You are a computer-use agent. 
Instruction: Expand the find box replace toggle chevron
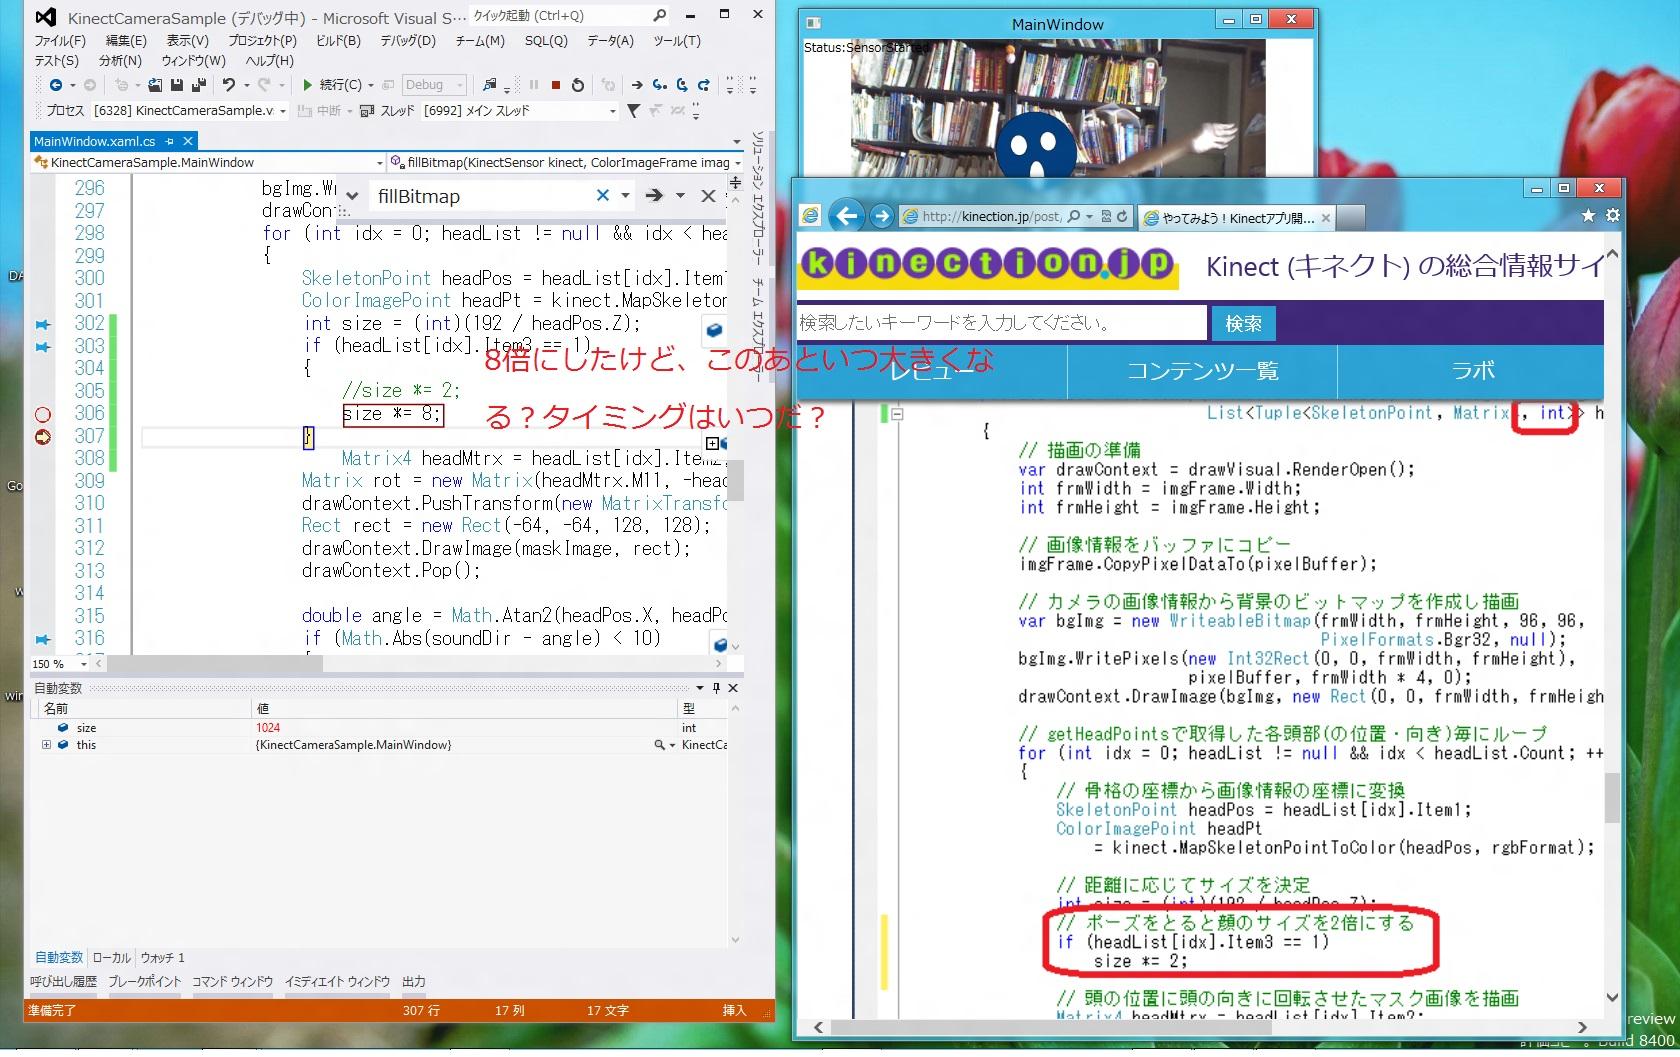[352, 197]
